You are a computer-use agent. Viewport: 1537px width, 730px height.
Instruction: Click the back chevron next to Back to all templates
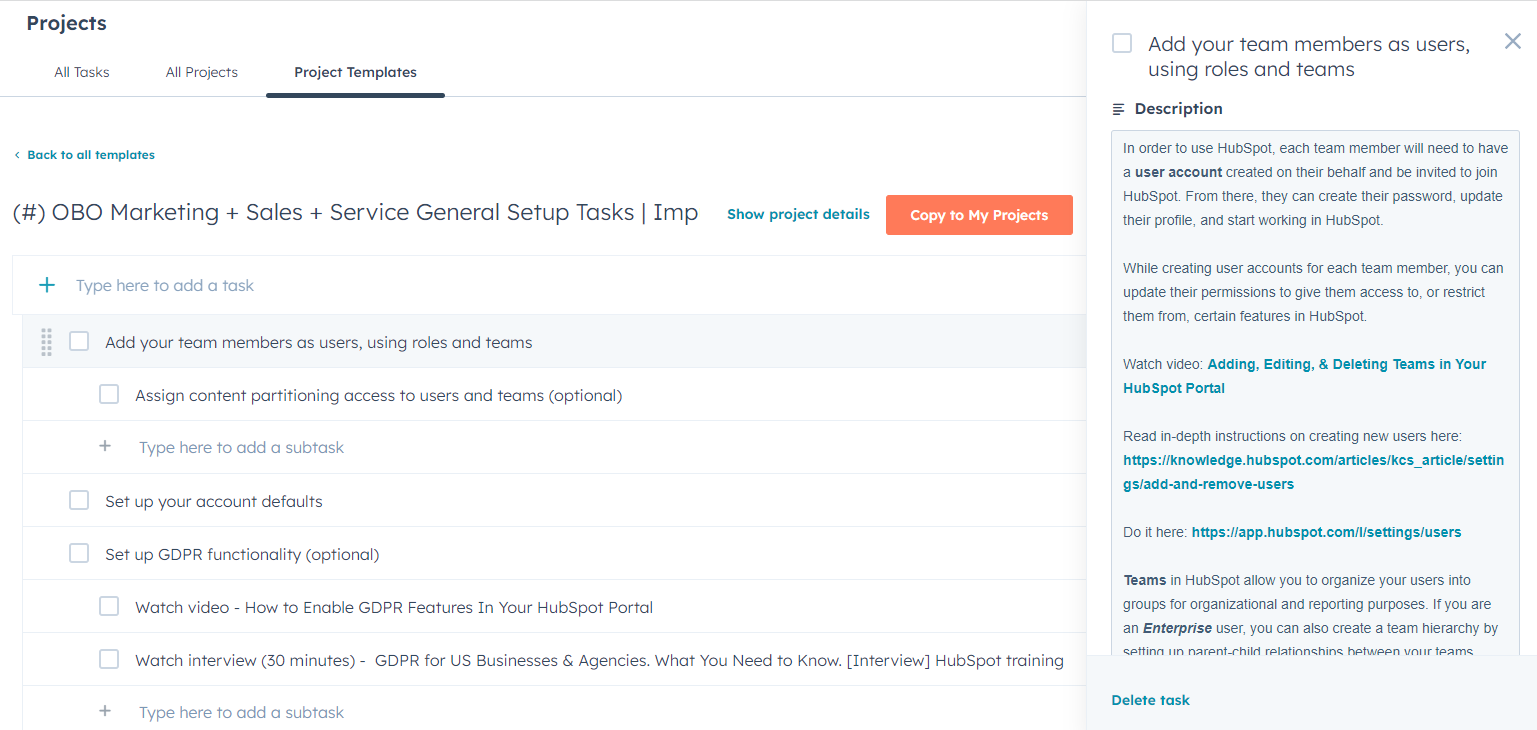click(x=17, y=154)
